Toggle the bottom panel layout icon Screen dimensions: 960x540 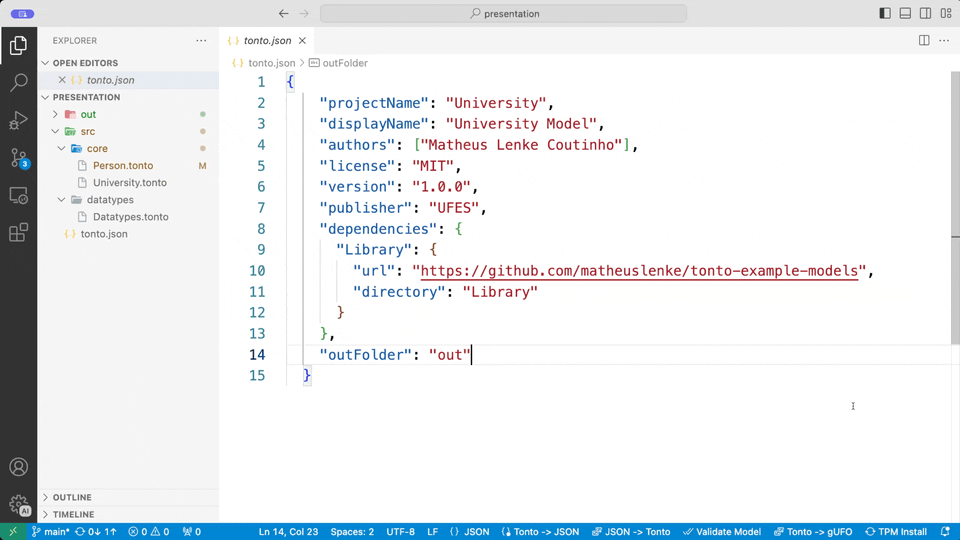tap(905, 13)
